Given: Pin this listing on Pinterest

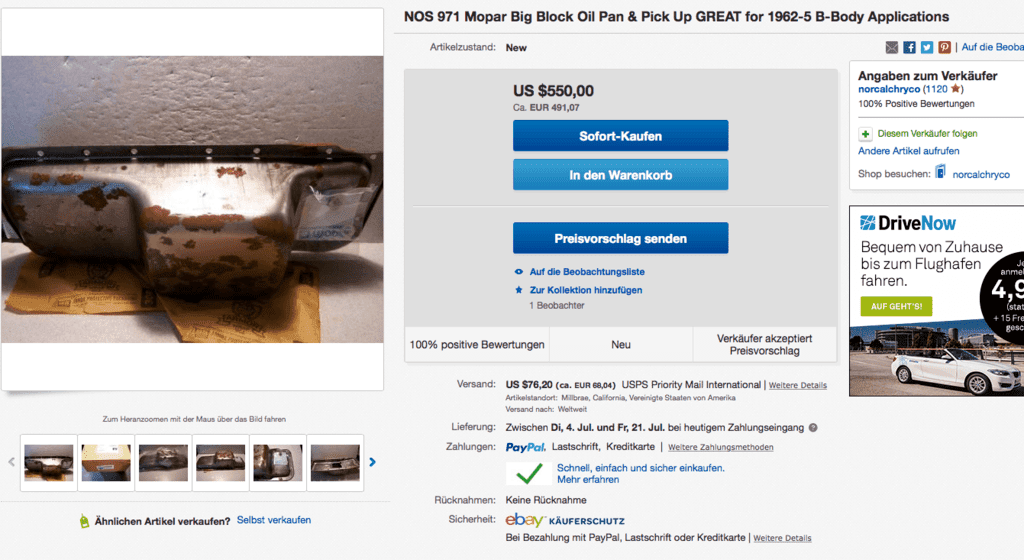Looking at the screenshot, I should click(944, 47).
